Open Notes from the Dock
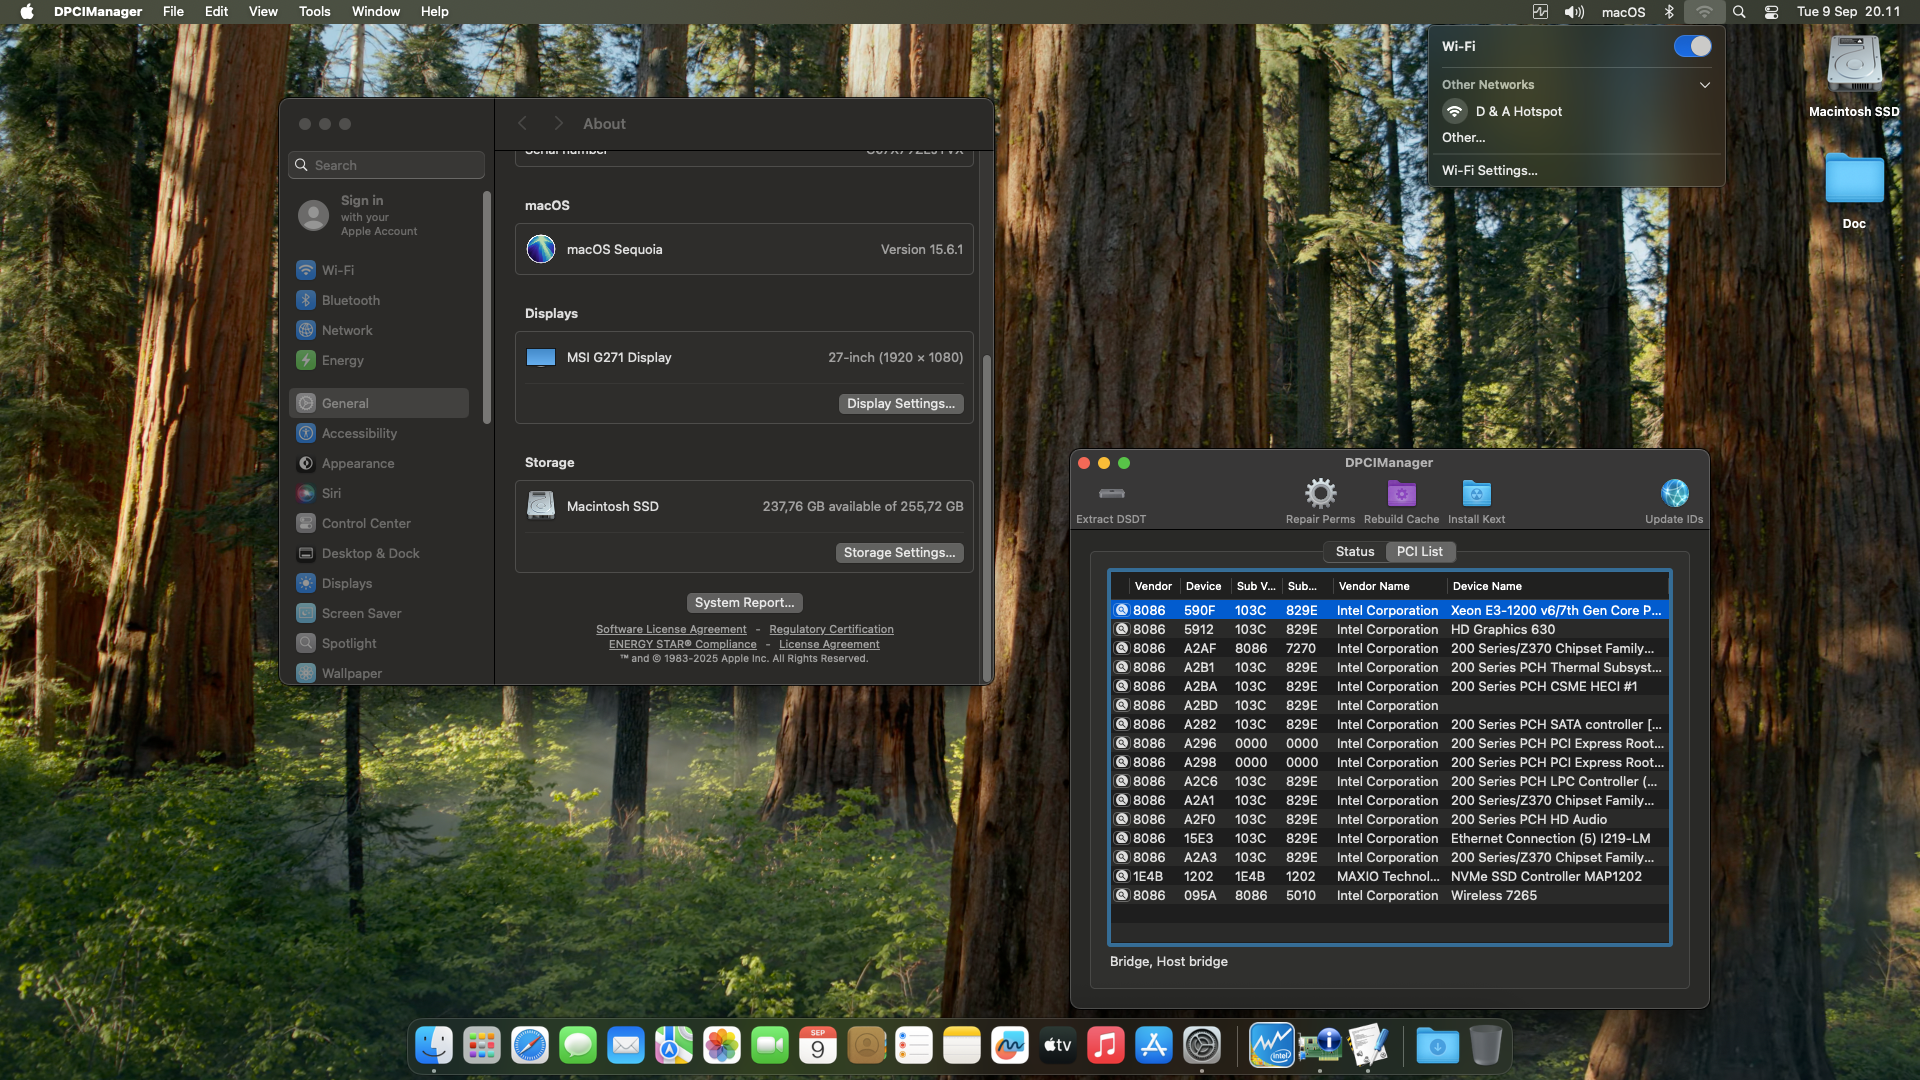 point(962,1046)
